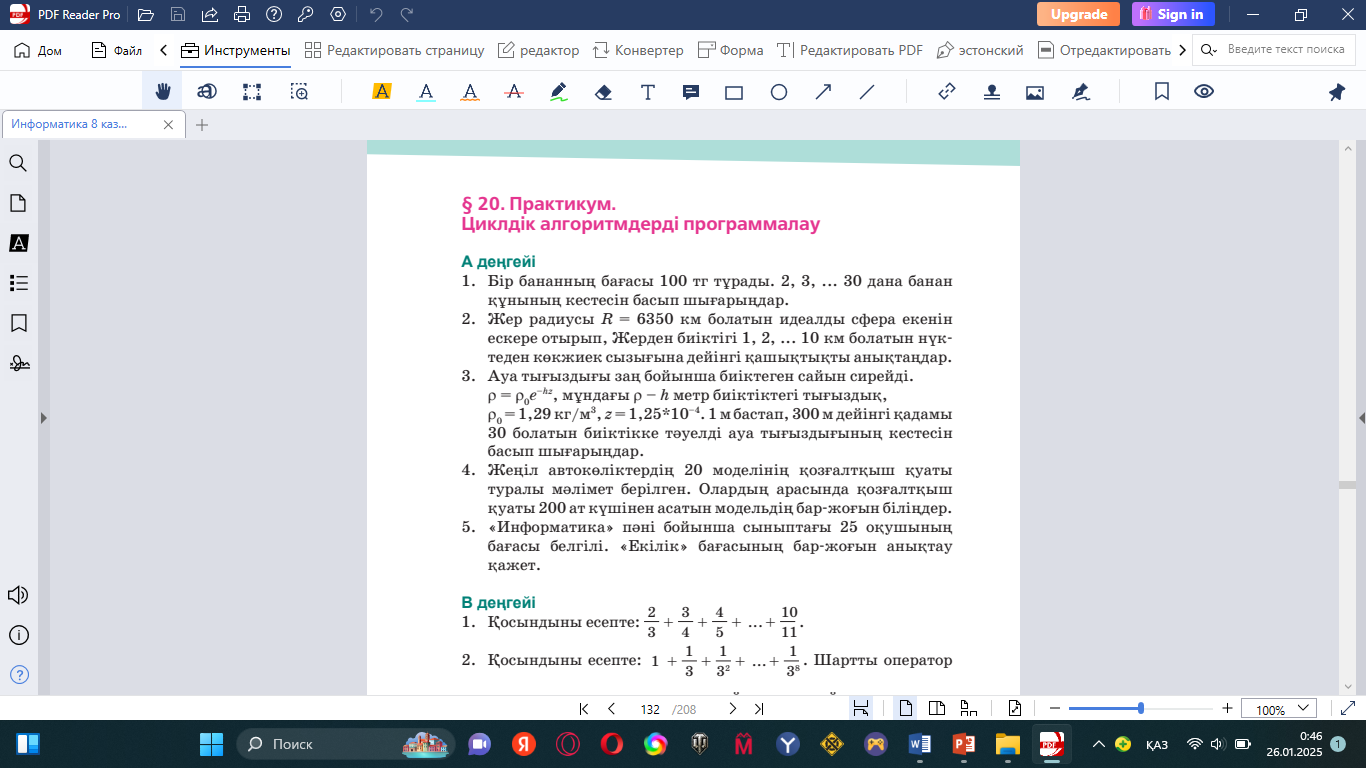The image size is (1366, 768).
Task: Switch to Редактировать PDF tab
Action: [x=850, y=50]
